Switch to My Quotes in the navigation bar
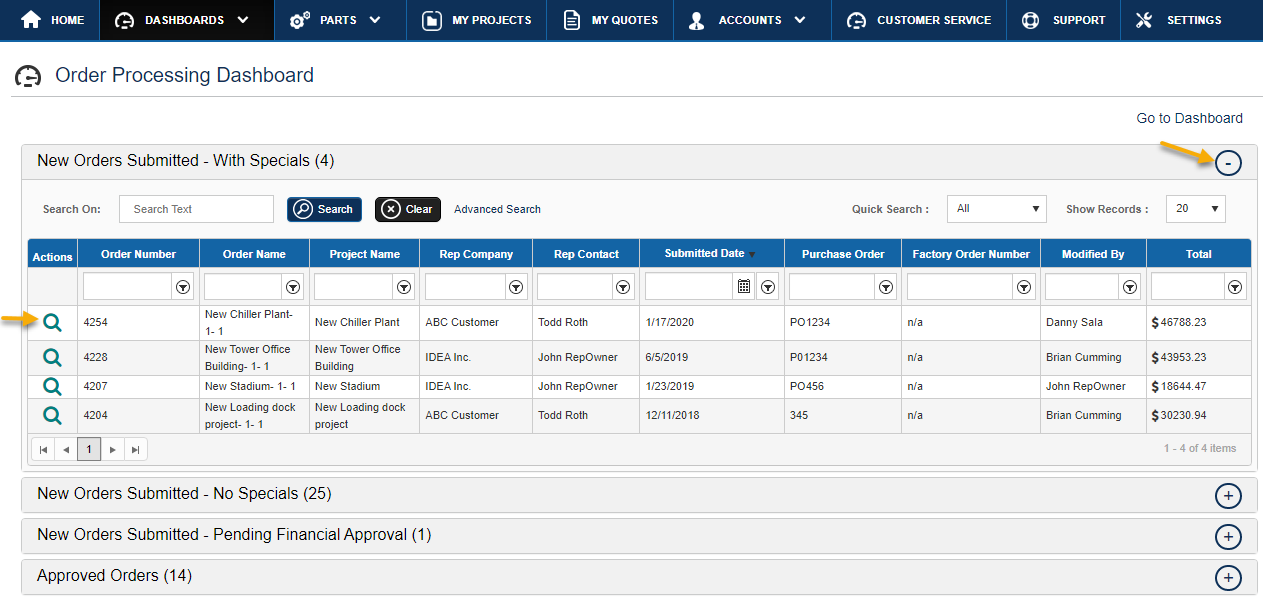The height and width of the screenshot is (599, 1263). 609,19
